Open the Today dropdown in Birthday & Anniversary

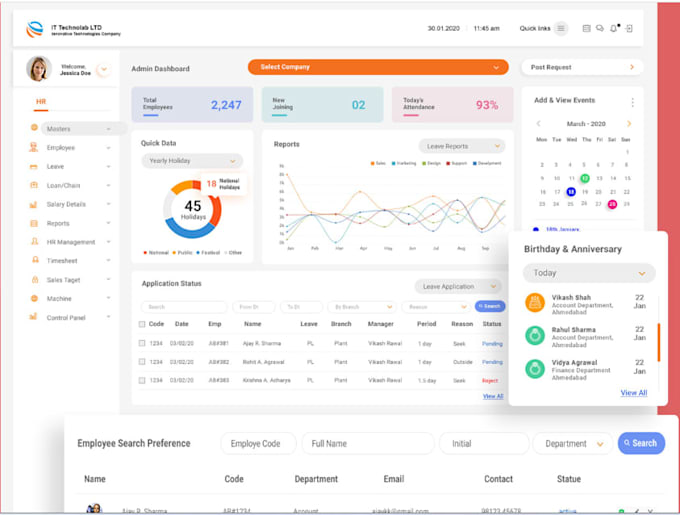click(x=589, y=273)
